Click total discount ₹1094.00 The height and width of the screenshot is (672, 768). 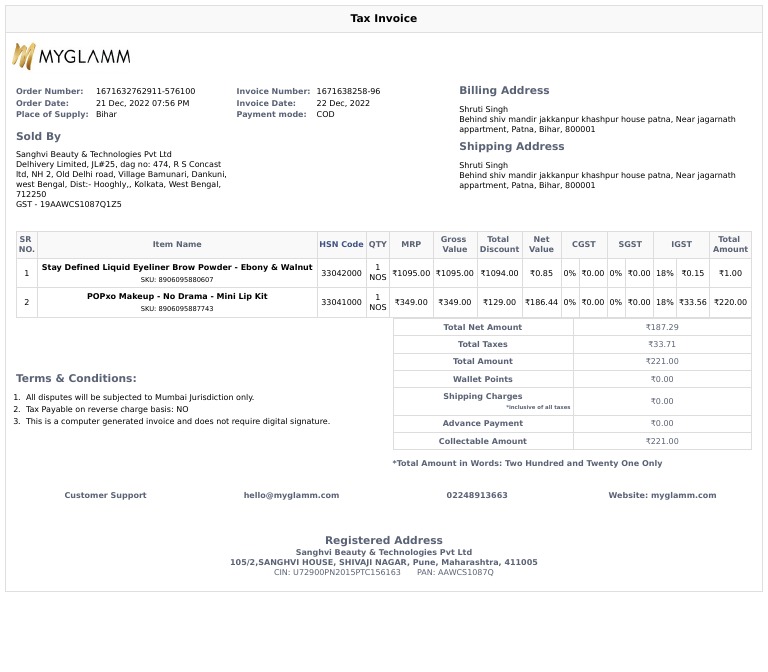(499, 273)
